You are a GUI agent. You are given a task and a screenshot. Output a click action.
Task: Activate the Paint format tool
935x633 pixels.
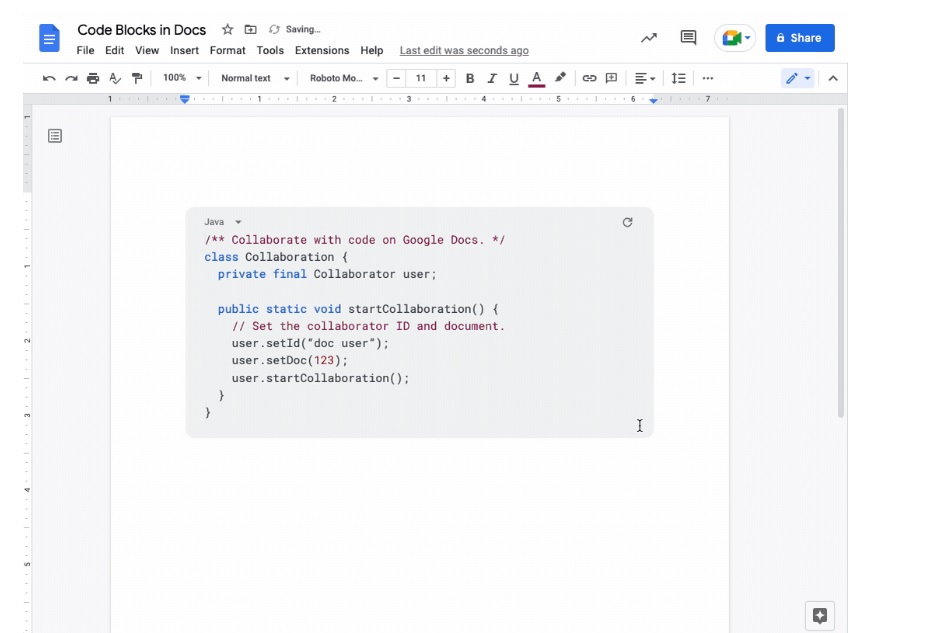click(137, 78)
